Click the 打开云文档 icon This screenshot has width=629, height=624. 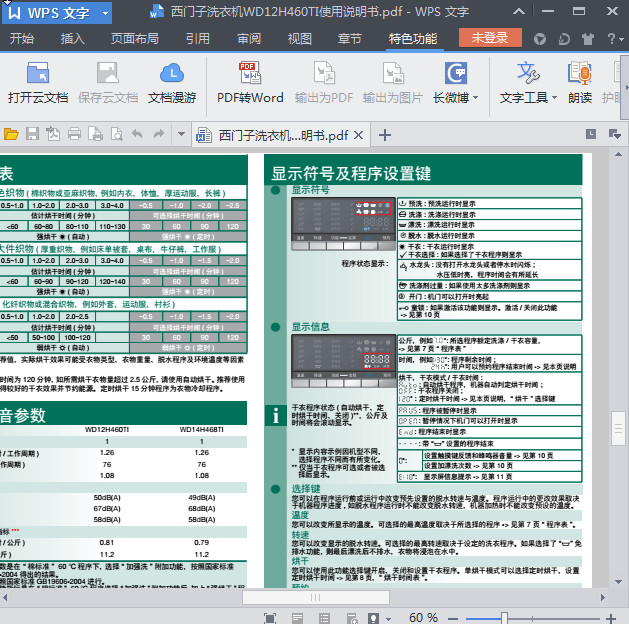coord(38,73)
